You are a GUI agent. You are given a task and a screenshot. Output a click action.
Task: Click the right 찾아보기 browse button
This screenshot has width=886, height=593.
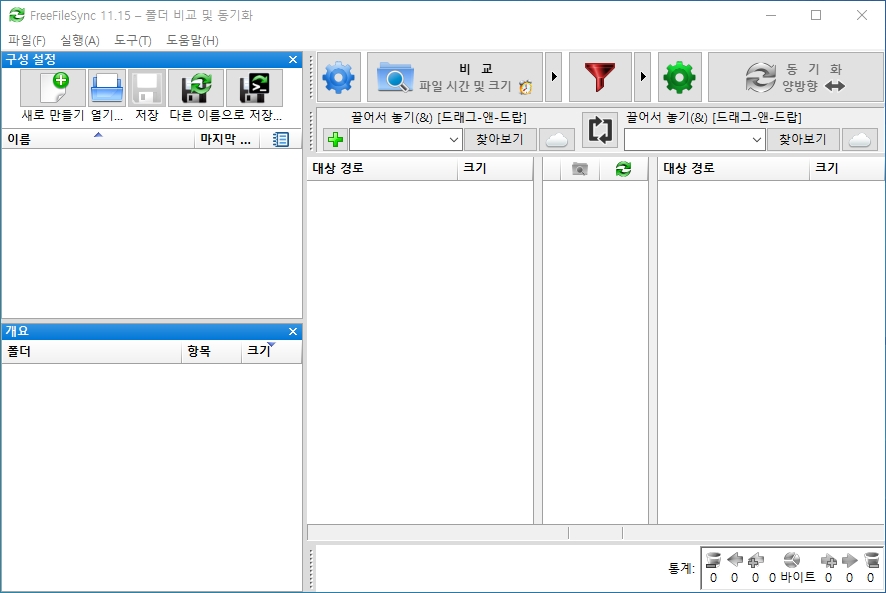pos(802,140)
